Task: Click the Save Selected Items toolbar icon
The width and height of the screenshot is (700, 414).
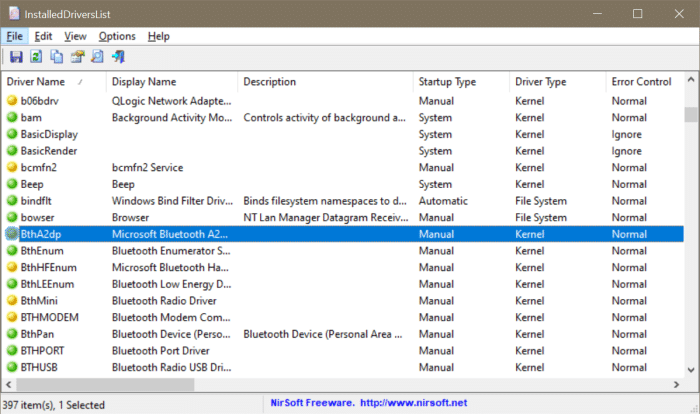Action: click(x=16, y=57)
